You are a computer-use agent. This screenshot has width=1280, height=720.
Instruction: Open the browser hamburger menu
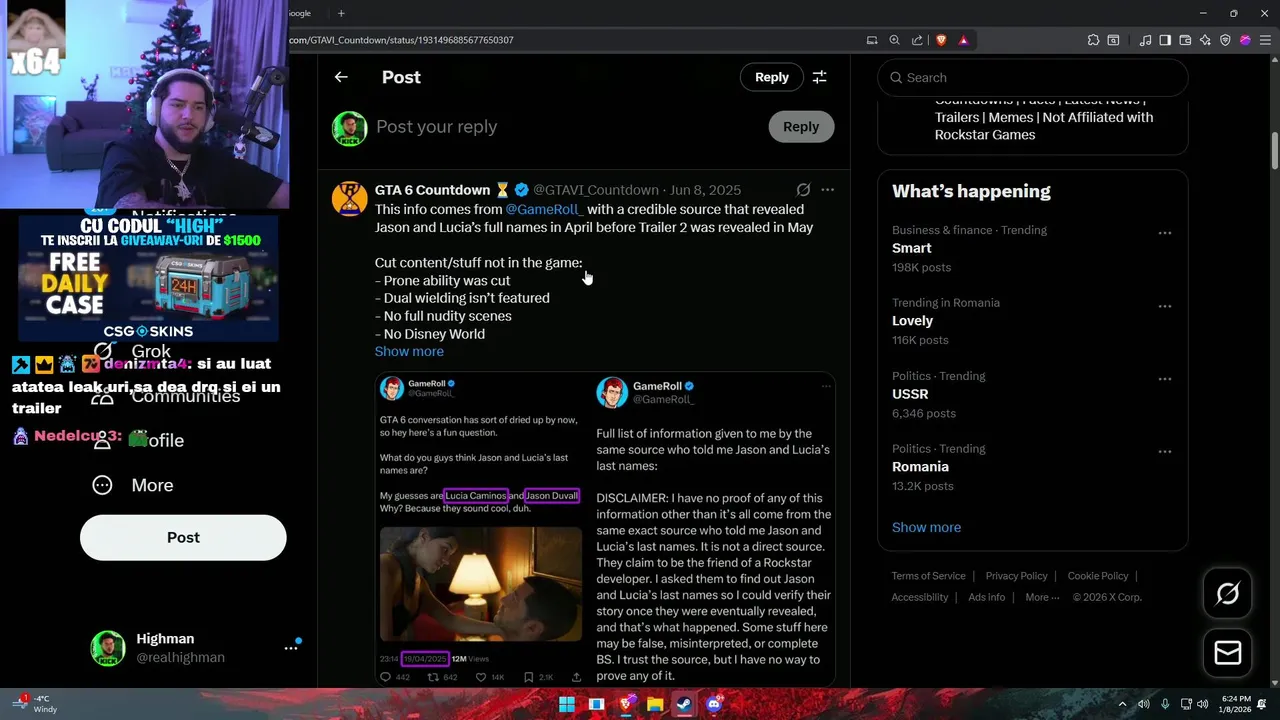(1265, 40)
